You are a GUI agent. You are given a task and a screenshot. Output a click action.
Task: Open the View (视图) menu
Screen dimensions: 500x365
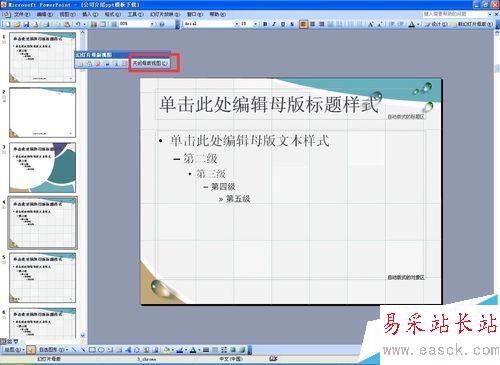tap(67, 14)
